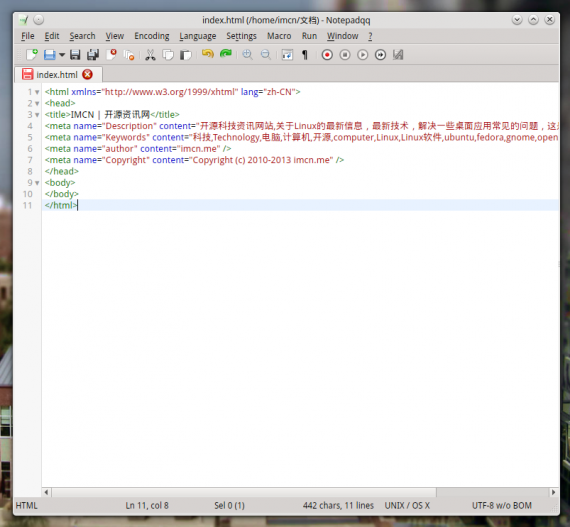Create a new document with toolbar icon

click(x=32, y=55)
